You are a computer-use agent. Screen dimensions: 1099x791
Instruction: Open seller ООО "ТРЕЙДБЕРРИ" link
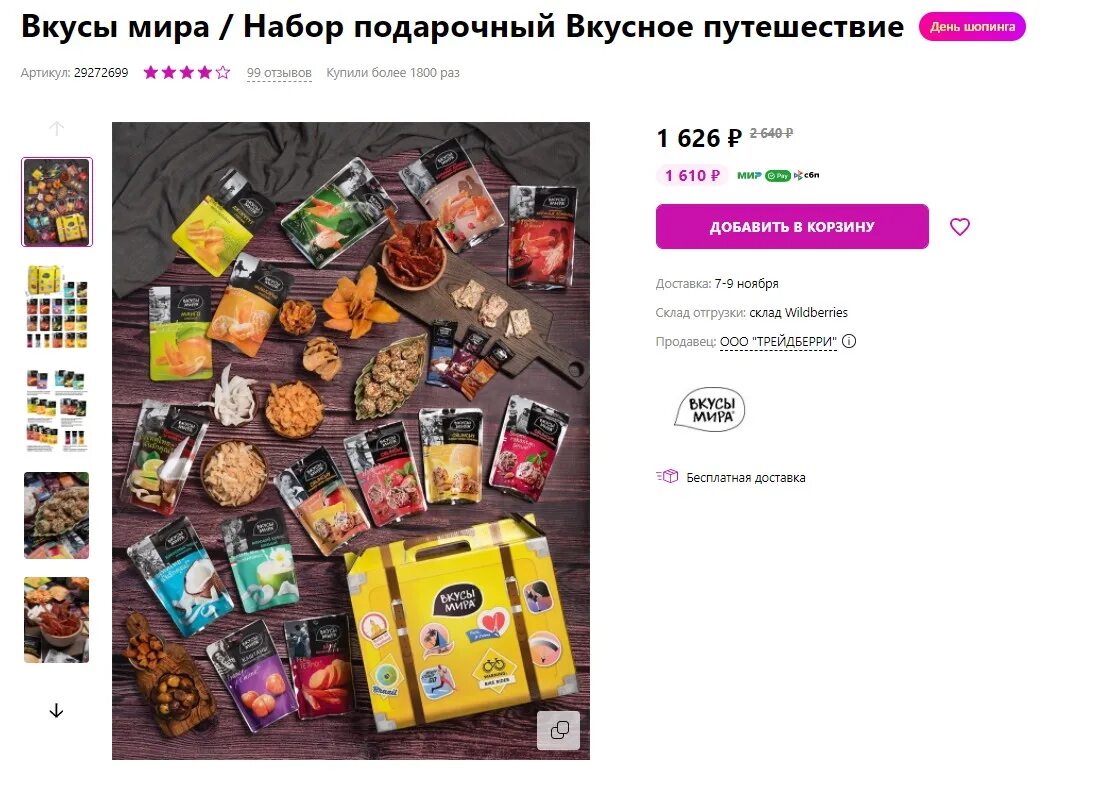pyautogui.click(x=778, y=342)
